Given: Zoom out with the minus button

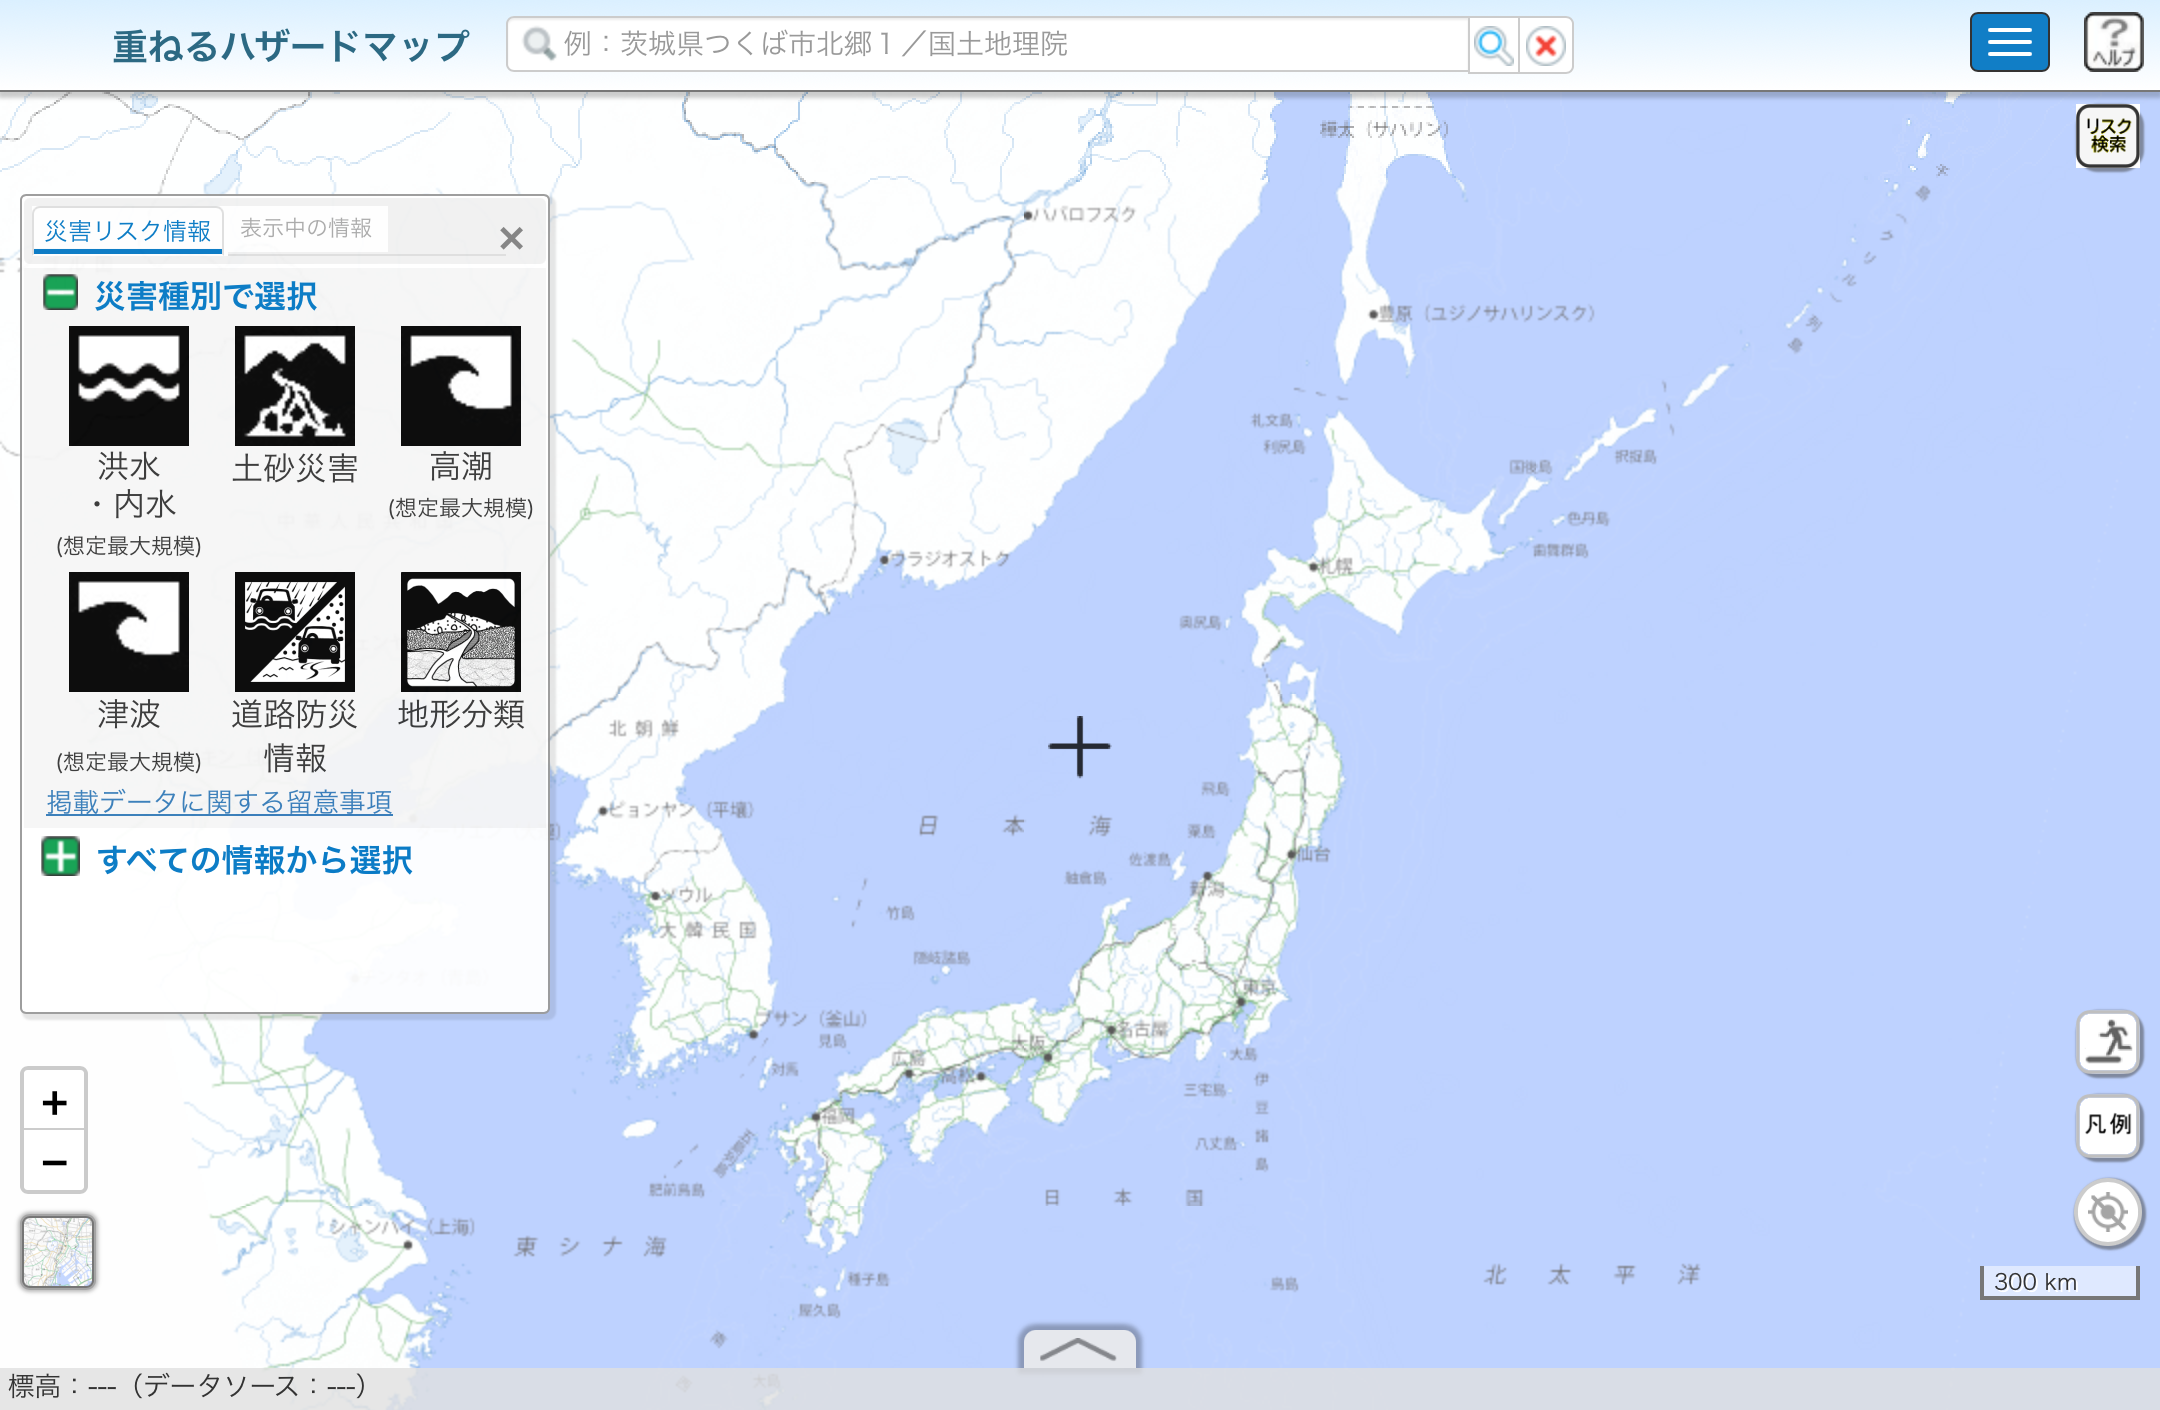Looking at the screenshot, I should click(55, 1162).
